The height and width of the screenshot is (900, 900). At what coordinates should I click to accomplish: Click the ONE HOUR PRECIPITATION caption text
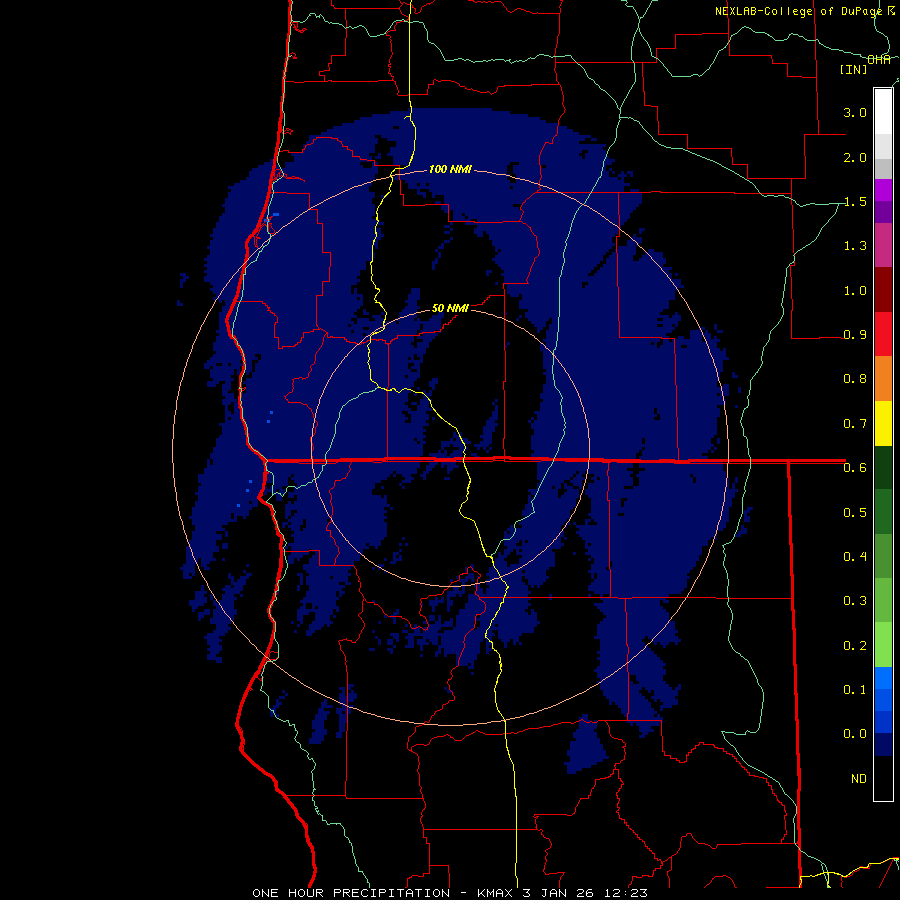tap(351, 893)
